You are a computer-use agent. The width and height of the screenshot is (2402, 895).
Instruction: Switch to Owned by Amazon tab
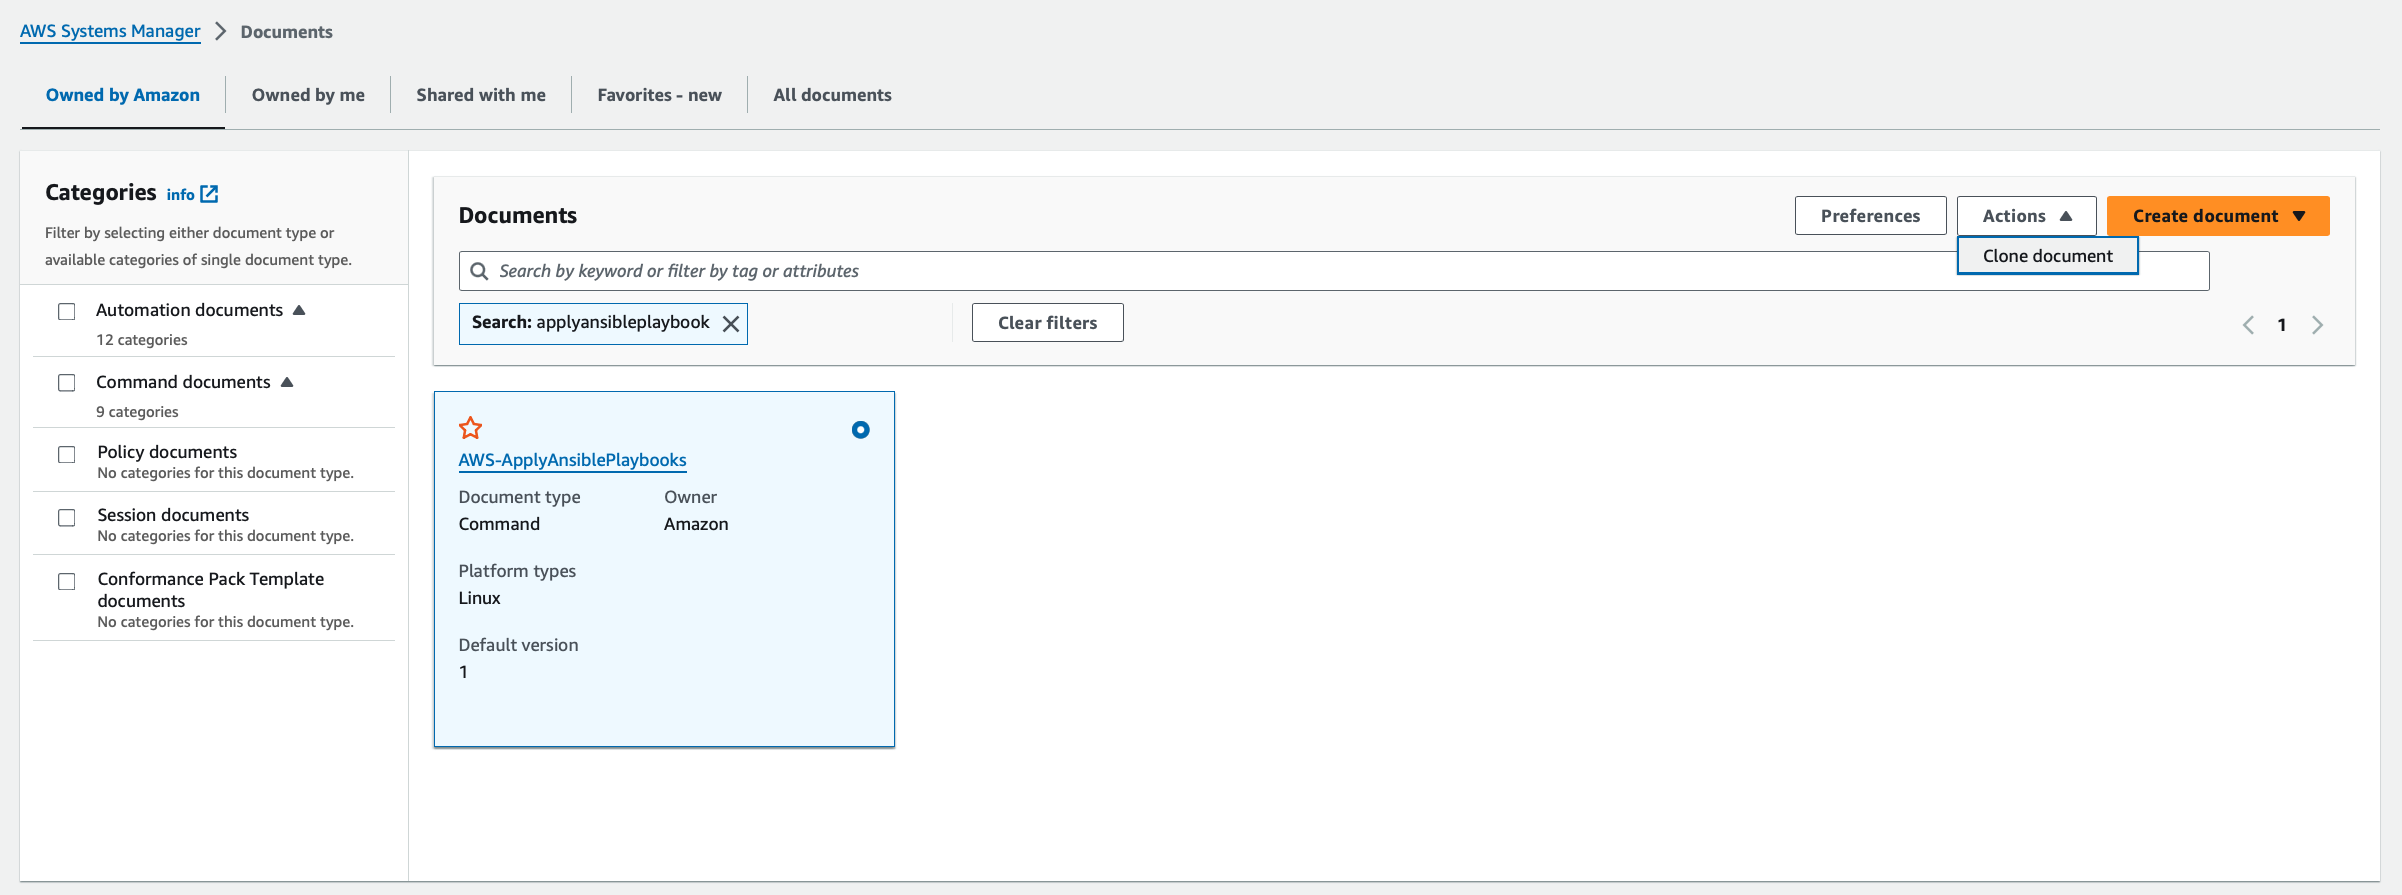123,95
